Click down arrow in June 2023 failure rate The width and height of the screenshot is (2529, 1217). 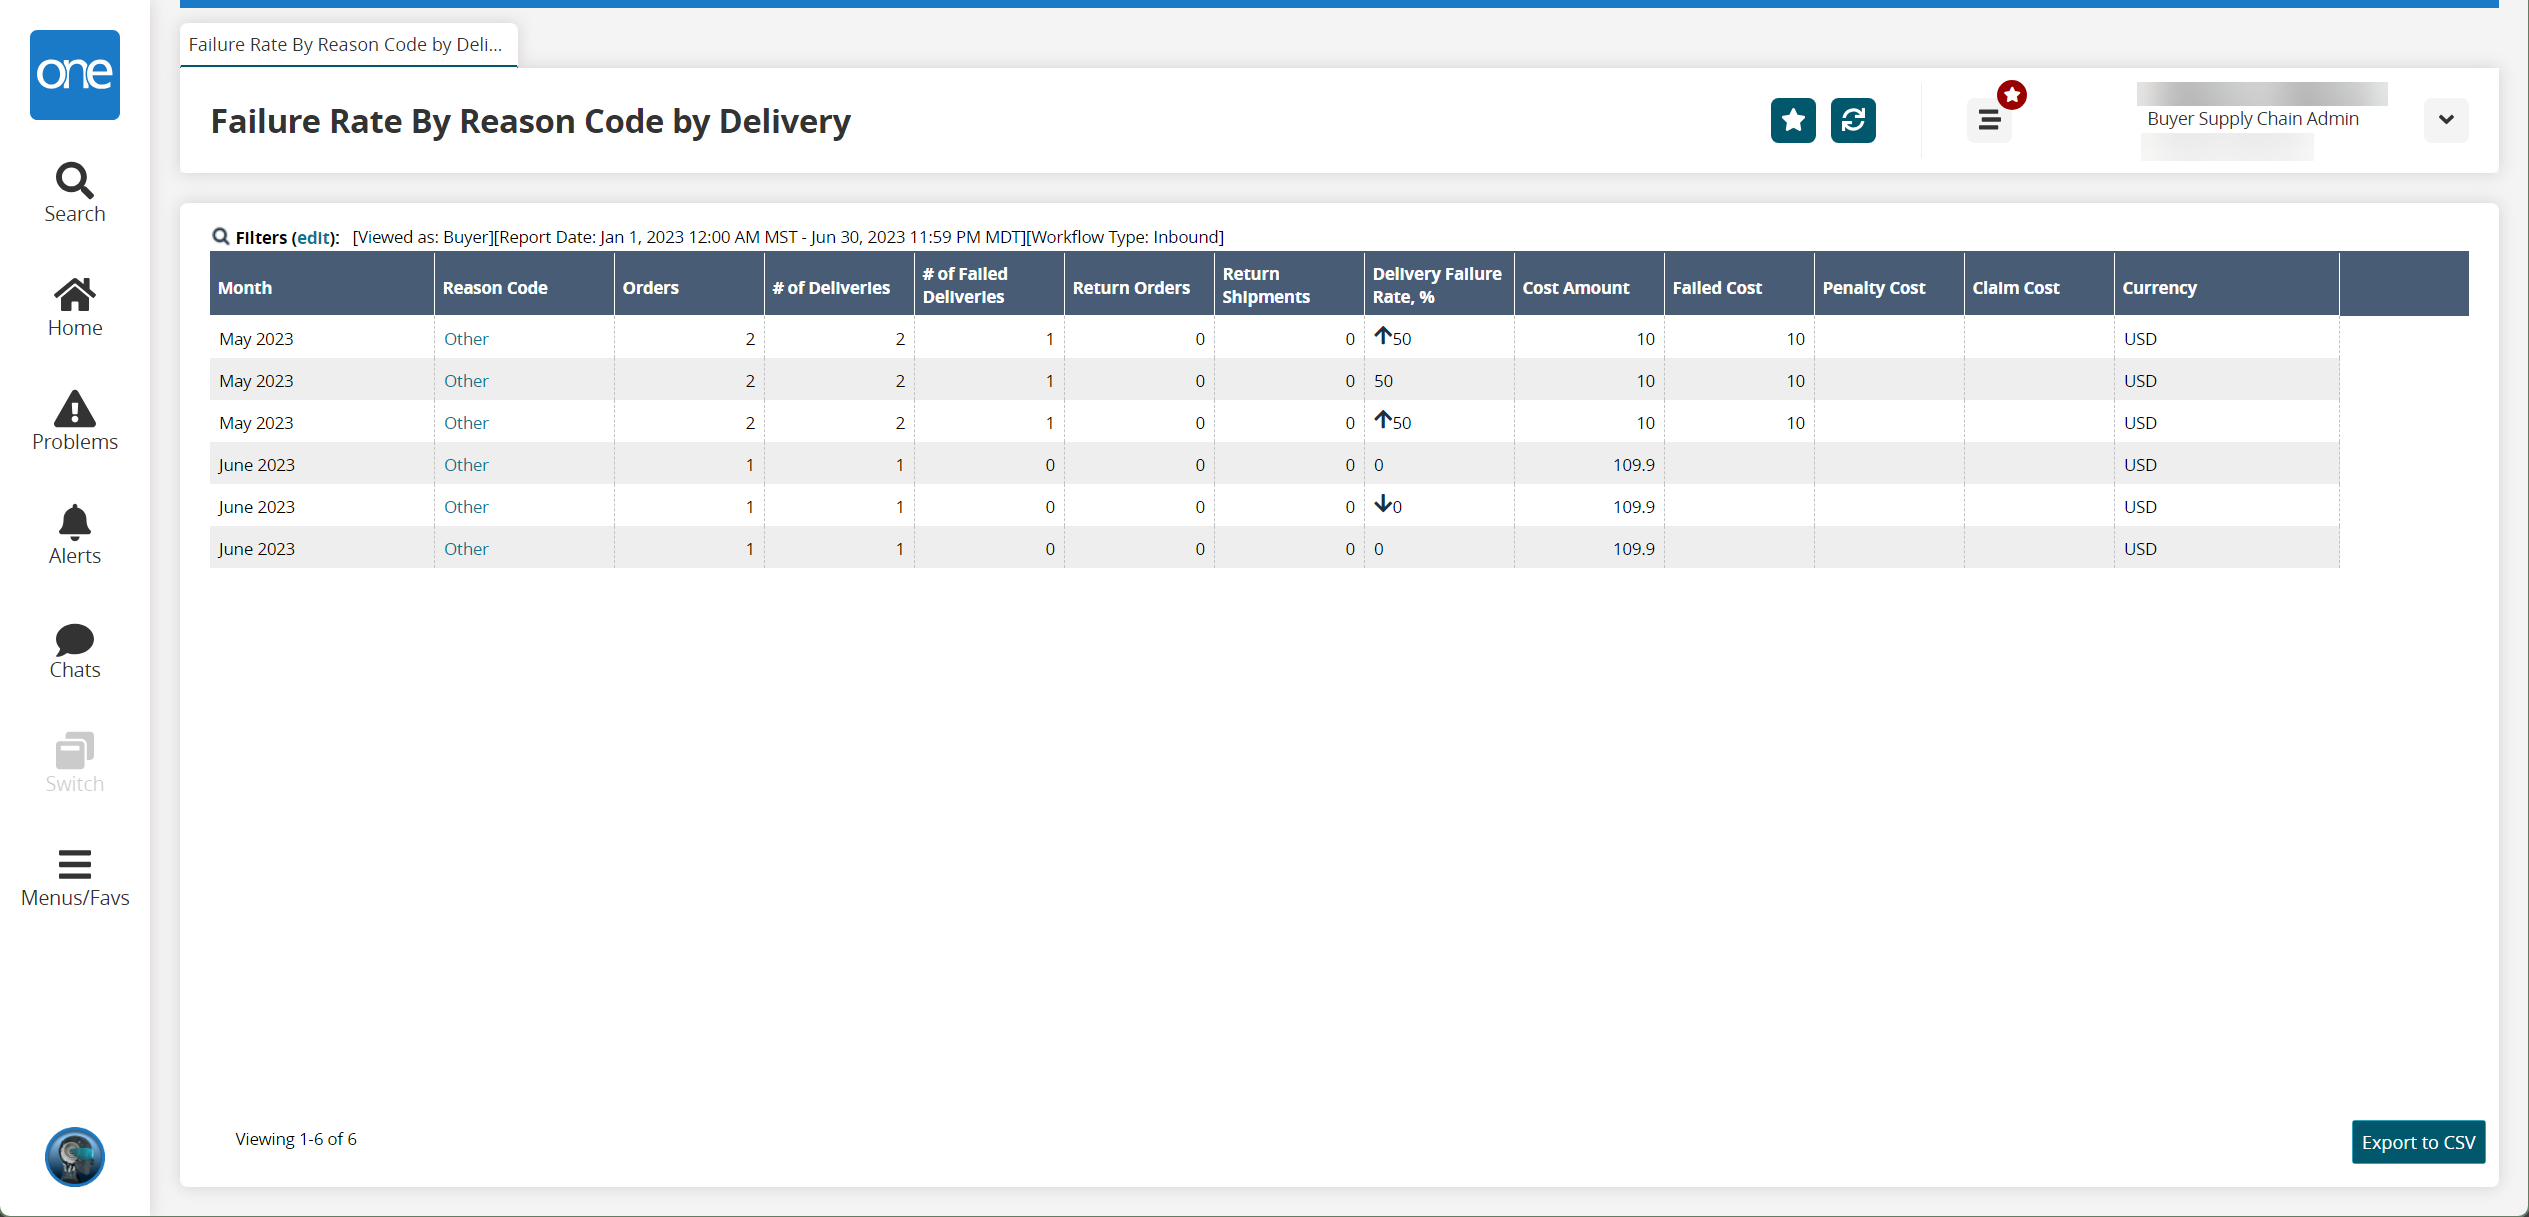click(x=1382, y=504)
